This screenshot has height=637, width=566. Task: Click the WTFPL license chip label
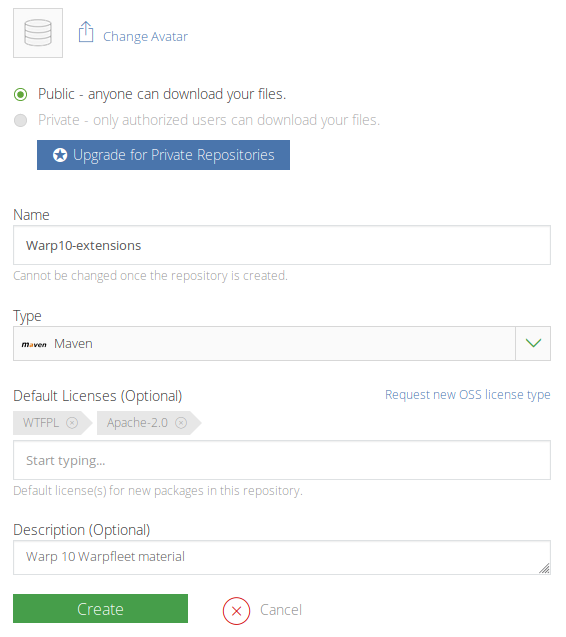[41, 423]
